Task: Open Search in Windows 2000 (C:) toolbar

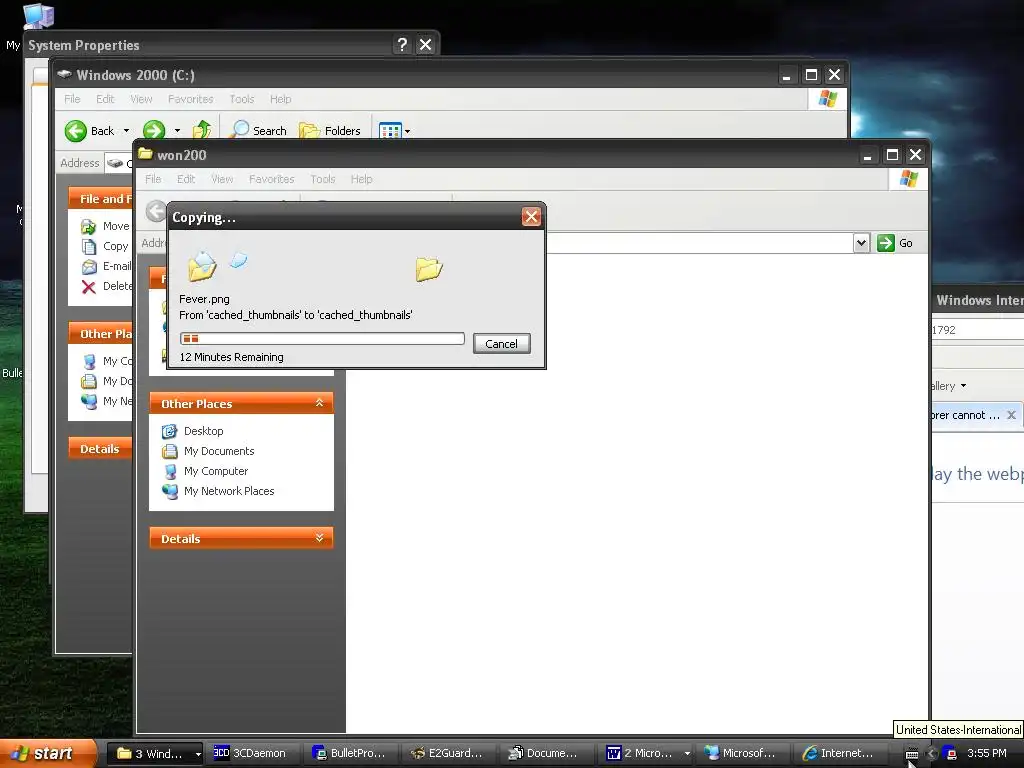Action: click(259, 131)
